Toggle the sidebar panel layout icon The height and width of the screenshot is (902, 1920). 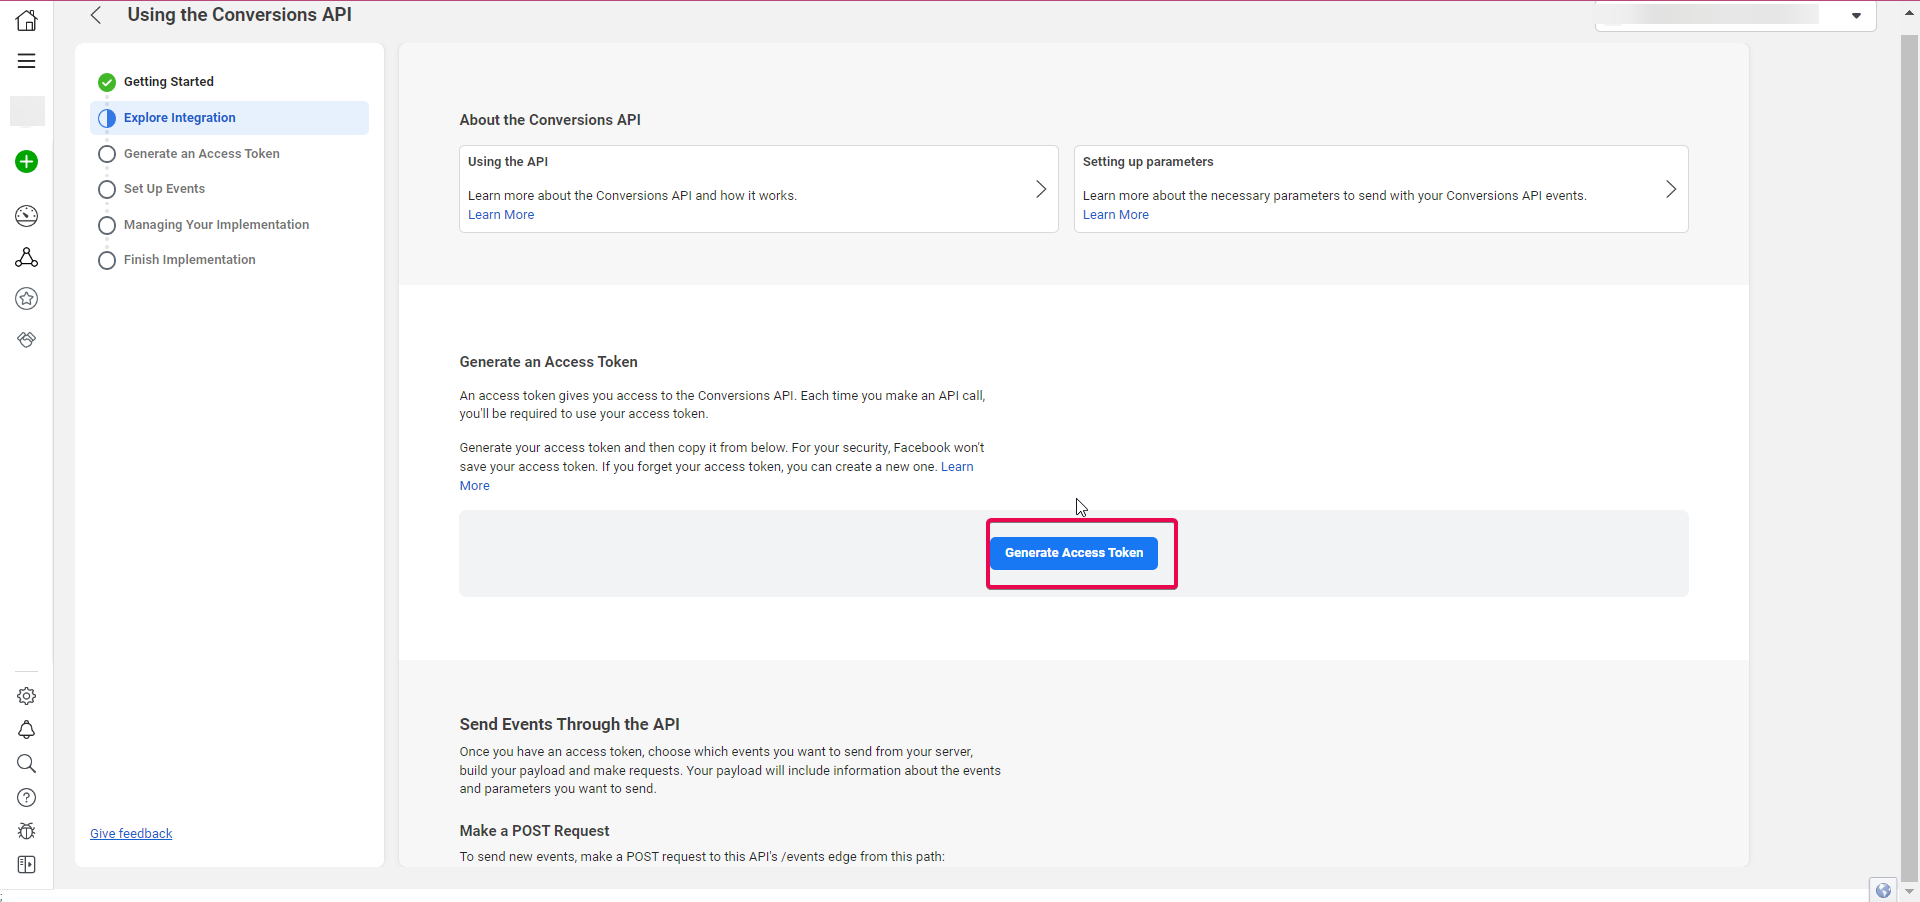tap(27, 865)
